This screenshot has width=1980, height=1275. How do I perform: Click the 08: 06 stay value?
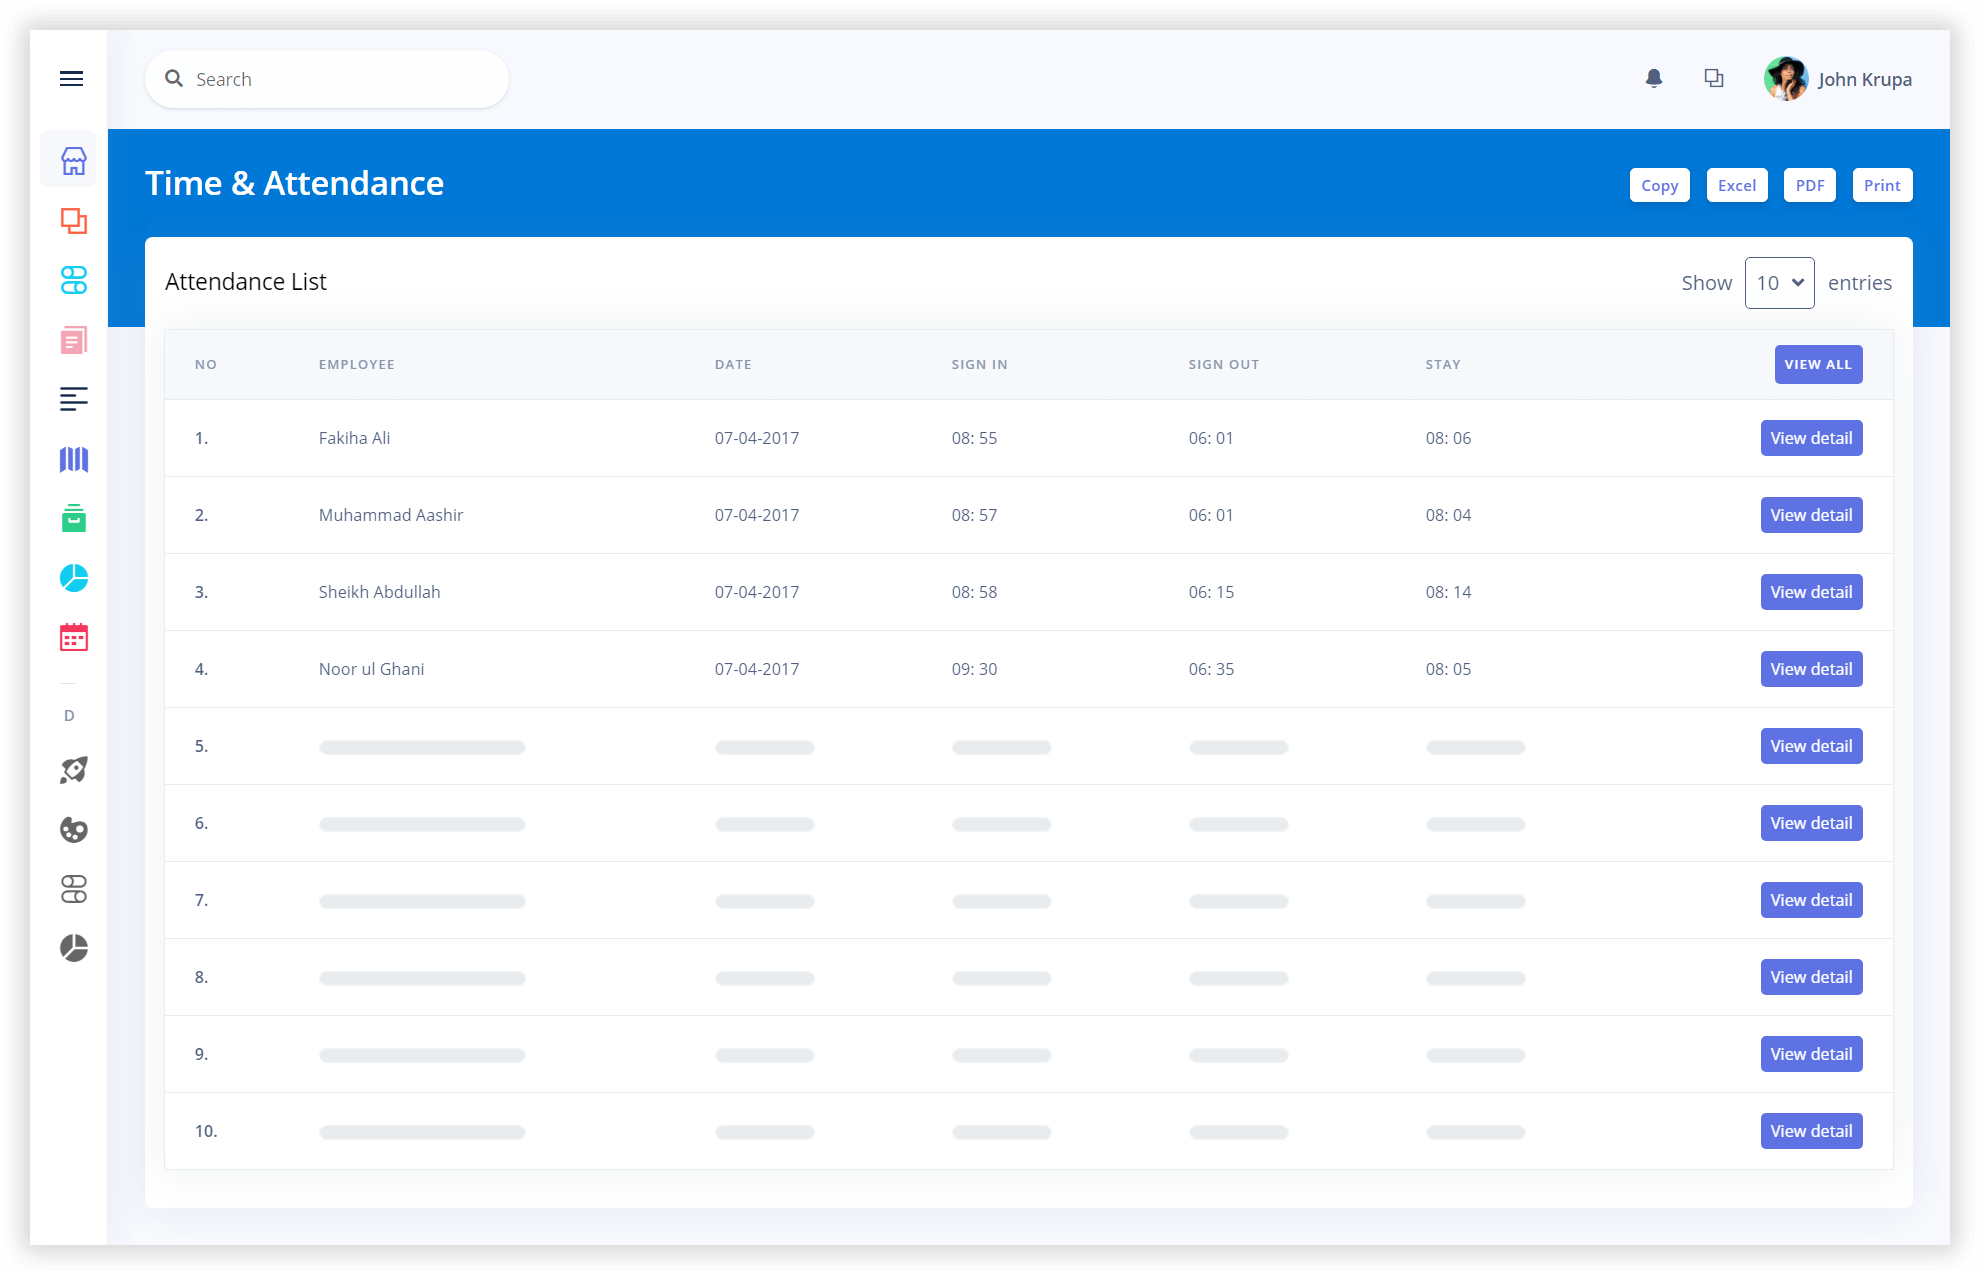coord(1448,438)
